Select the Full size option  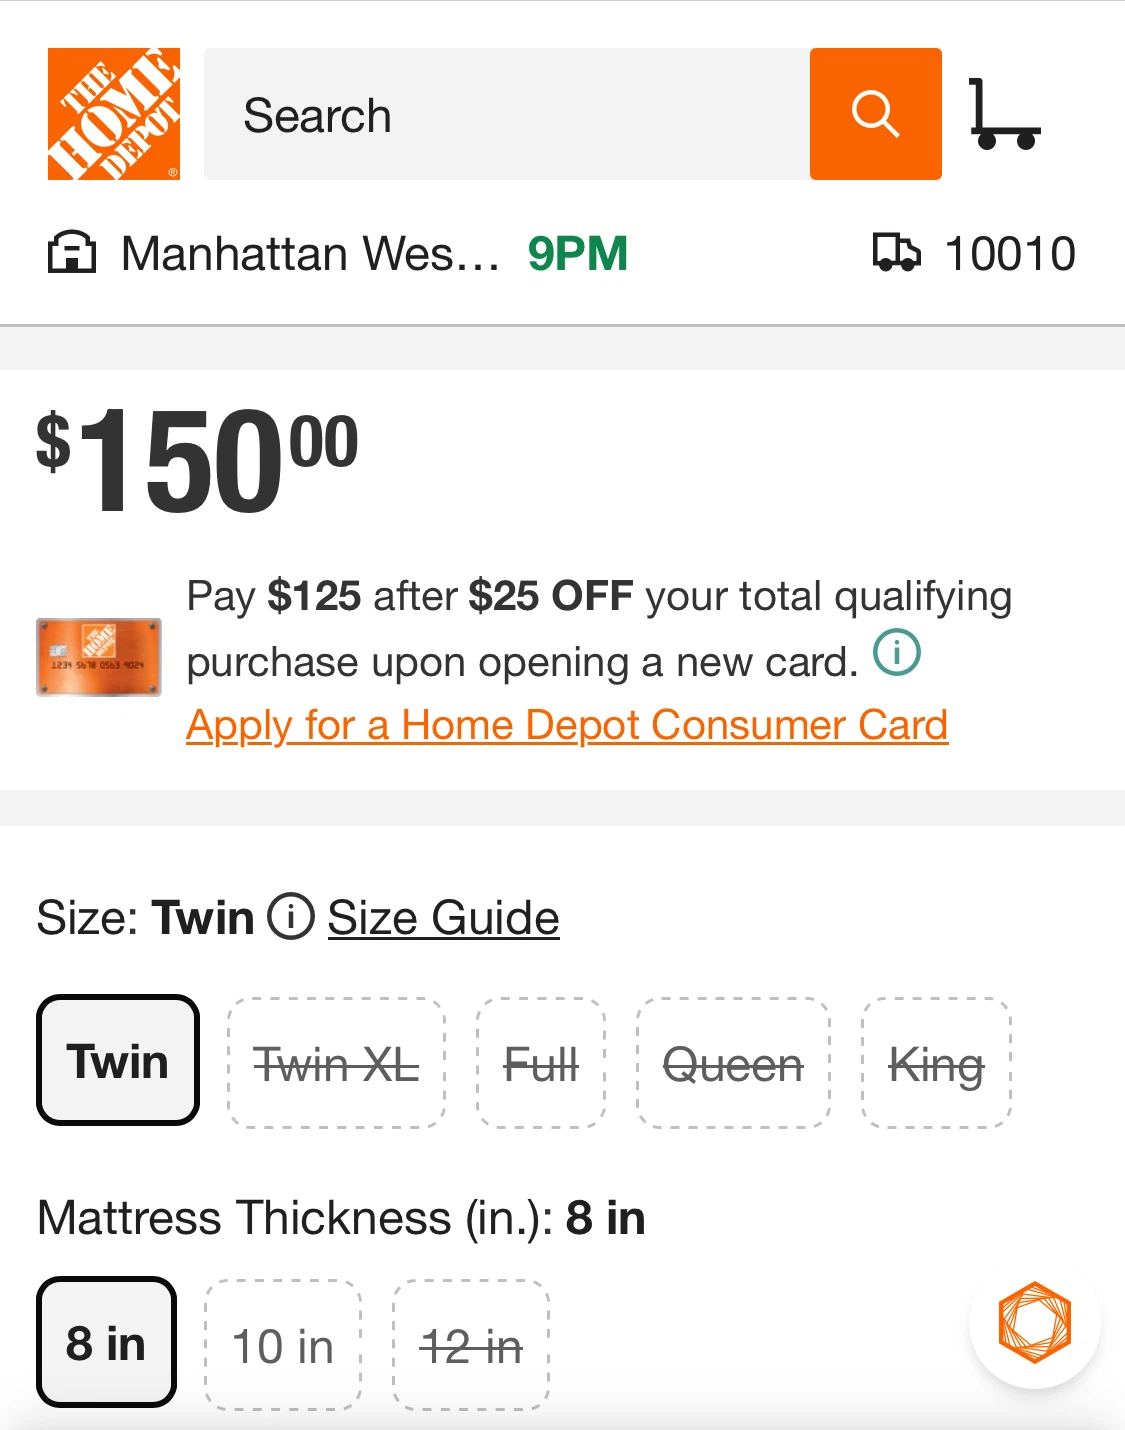[541, 1063]
